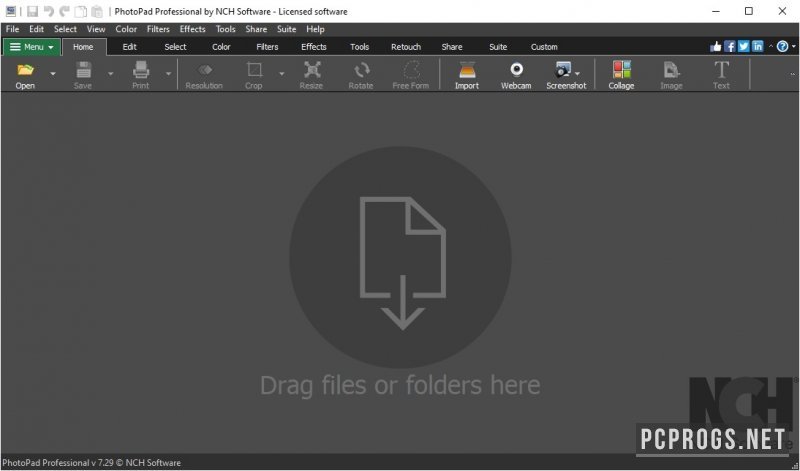This screenshot has height=471, width=800.
Task: Create a Collage with the Collage icon
Action: pyautogui.click(x=621, y=69)
